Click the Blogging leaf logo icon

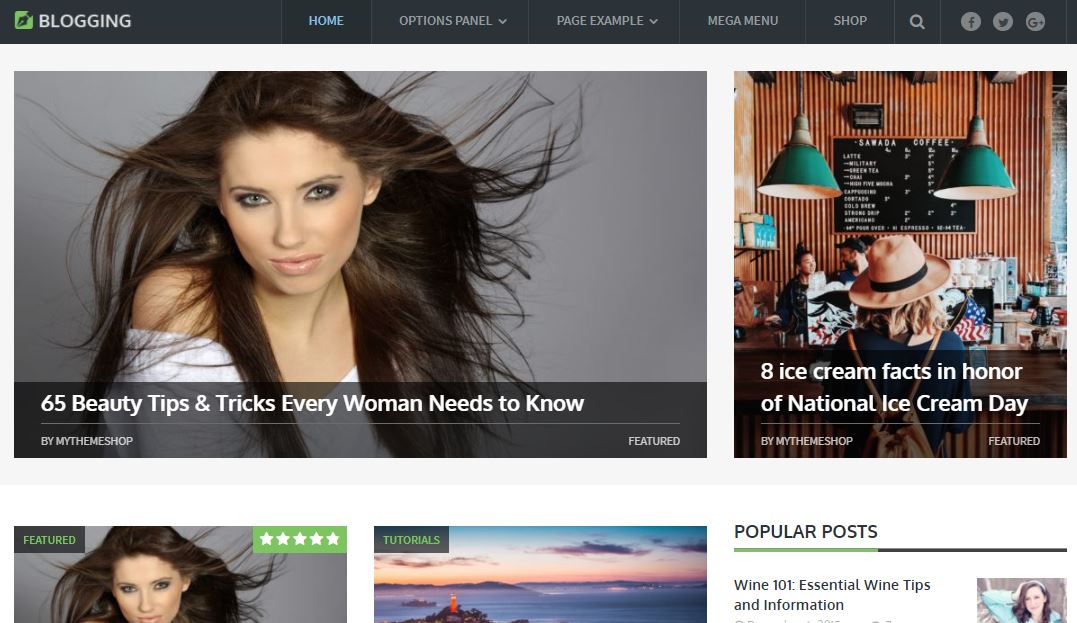point(24,21)
